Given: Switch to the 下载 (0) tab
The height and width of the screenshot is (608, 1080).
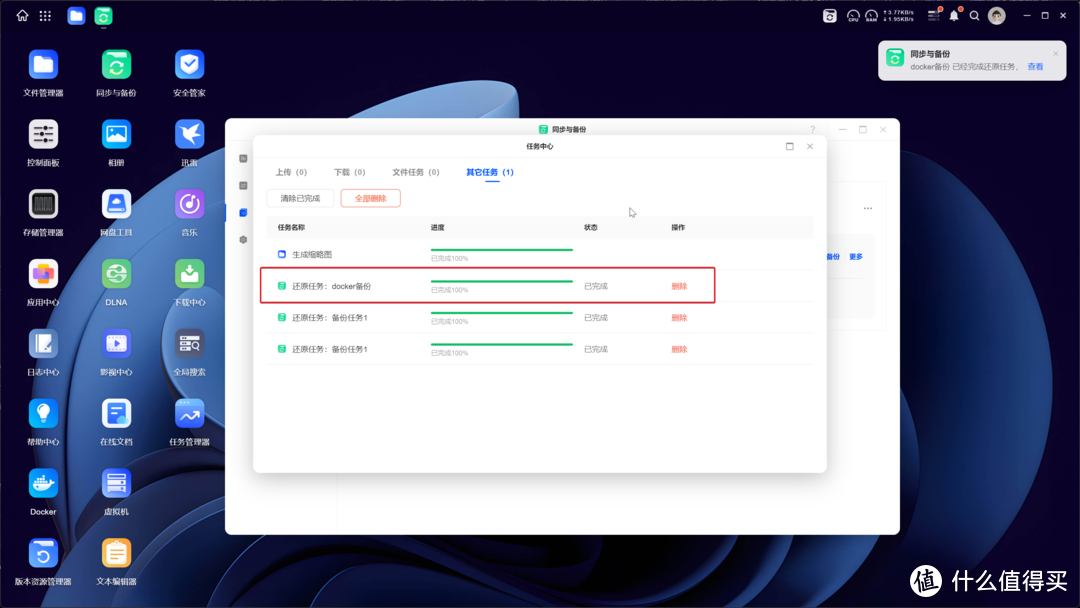Looking at the screenshot, I should point(349,172).
